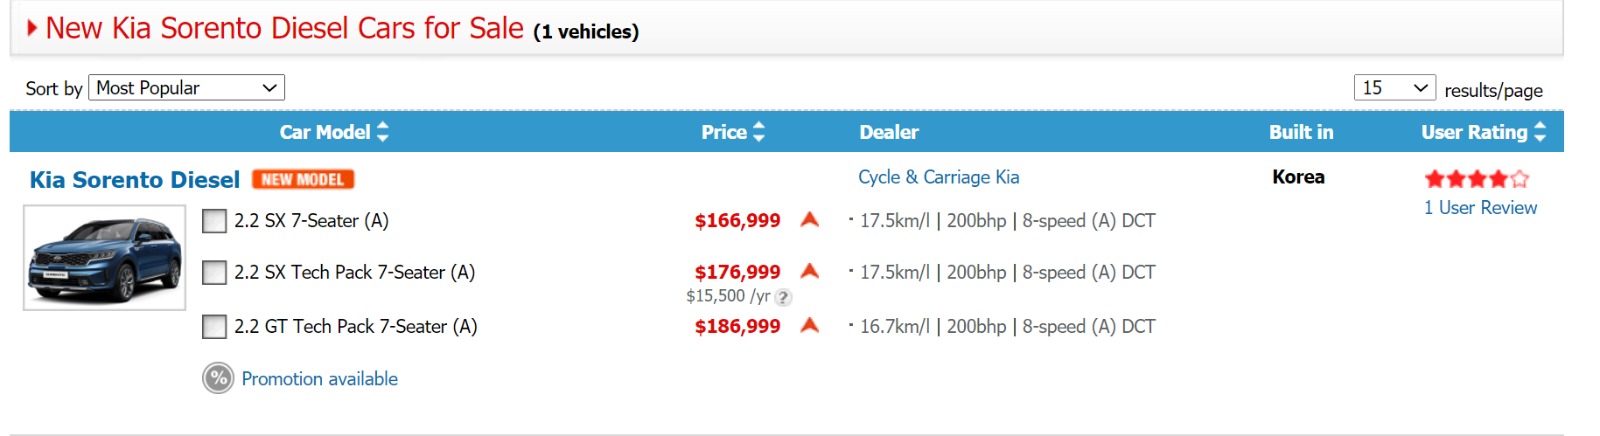Tick the 2.2 GT Tech Pack 7-Seater checkbox
This screenshot has height=436, width=1600.
click(x=214, y=326)
